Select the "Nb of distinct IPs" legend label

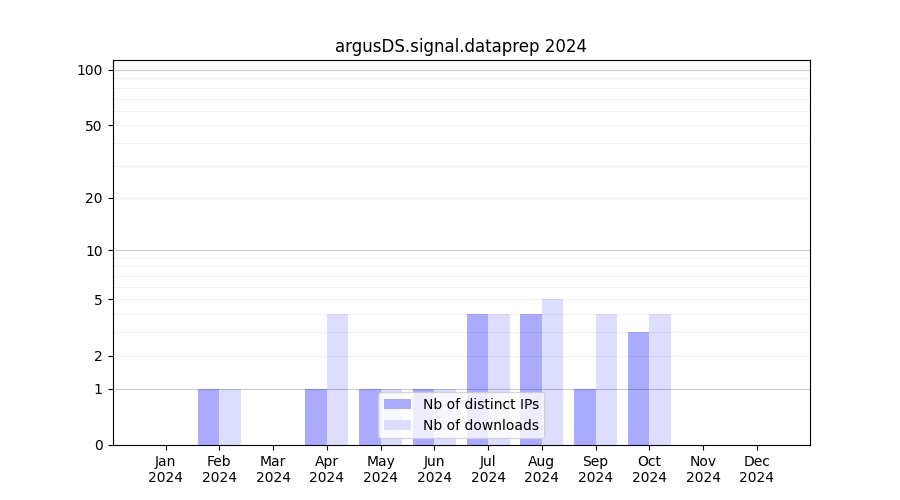[x=480, y=404]
